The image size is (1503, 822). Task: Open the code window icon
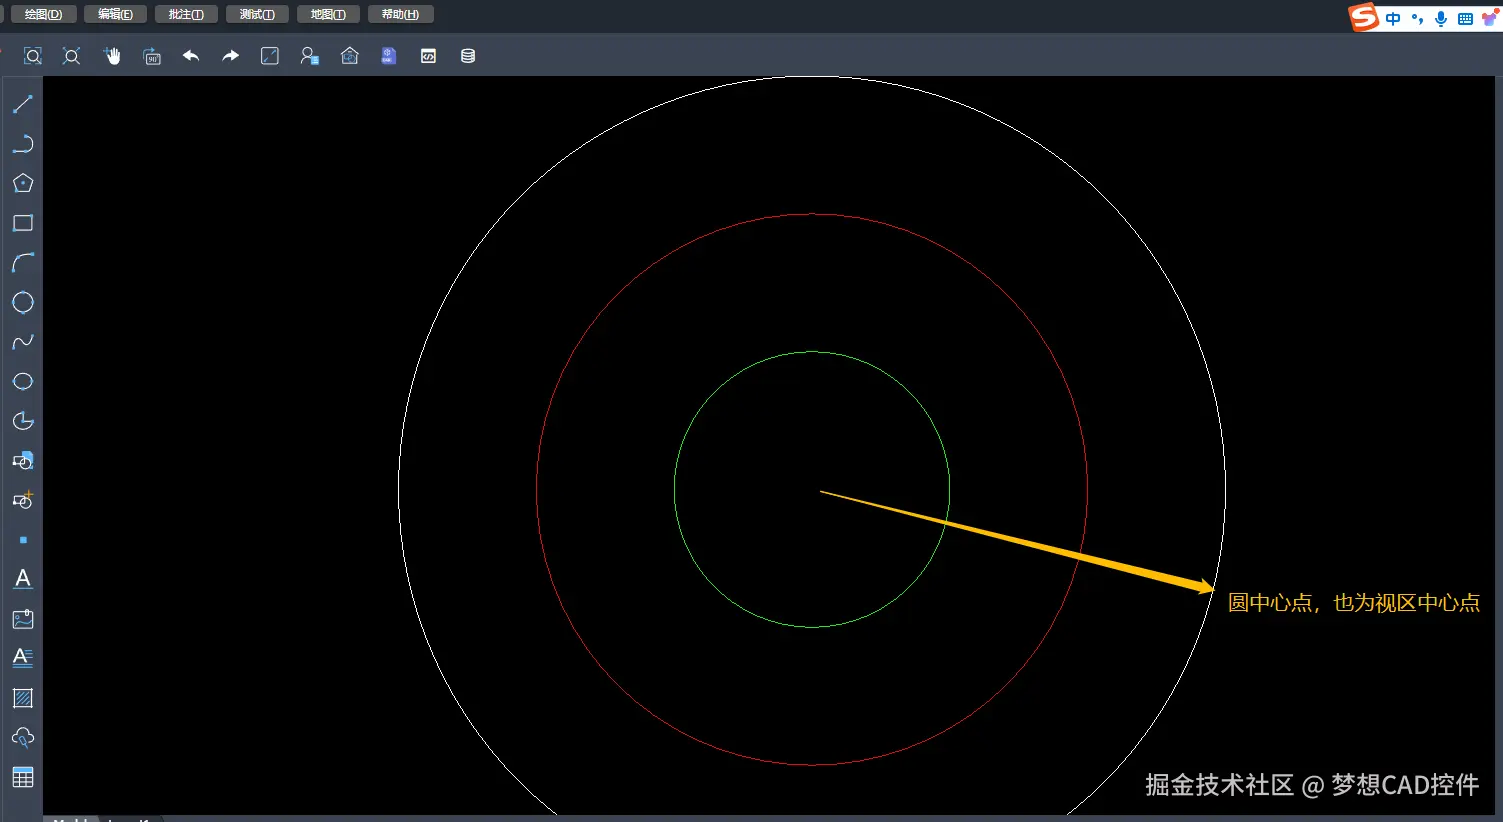pyautogui.click(x=428, y=56)
